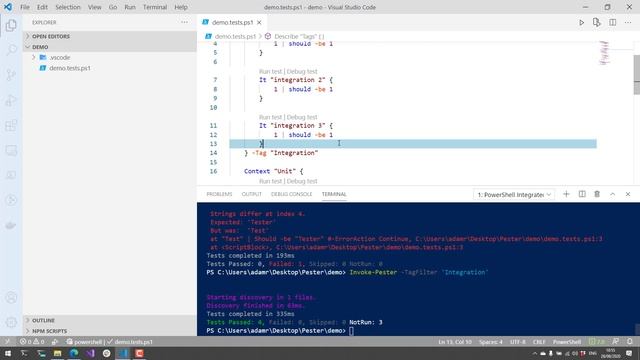Screen dimensions: 640x360
Task: Open editor More Actions ellipsis
Action: 628,22
